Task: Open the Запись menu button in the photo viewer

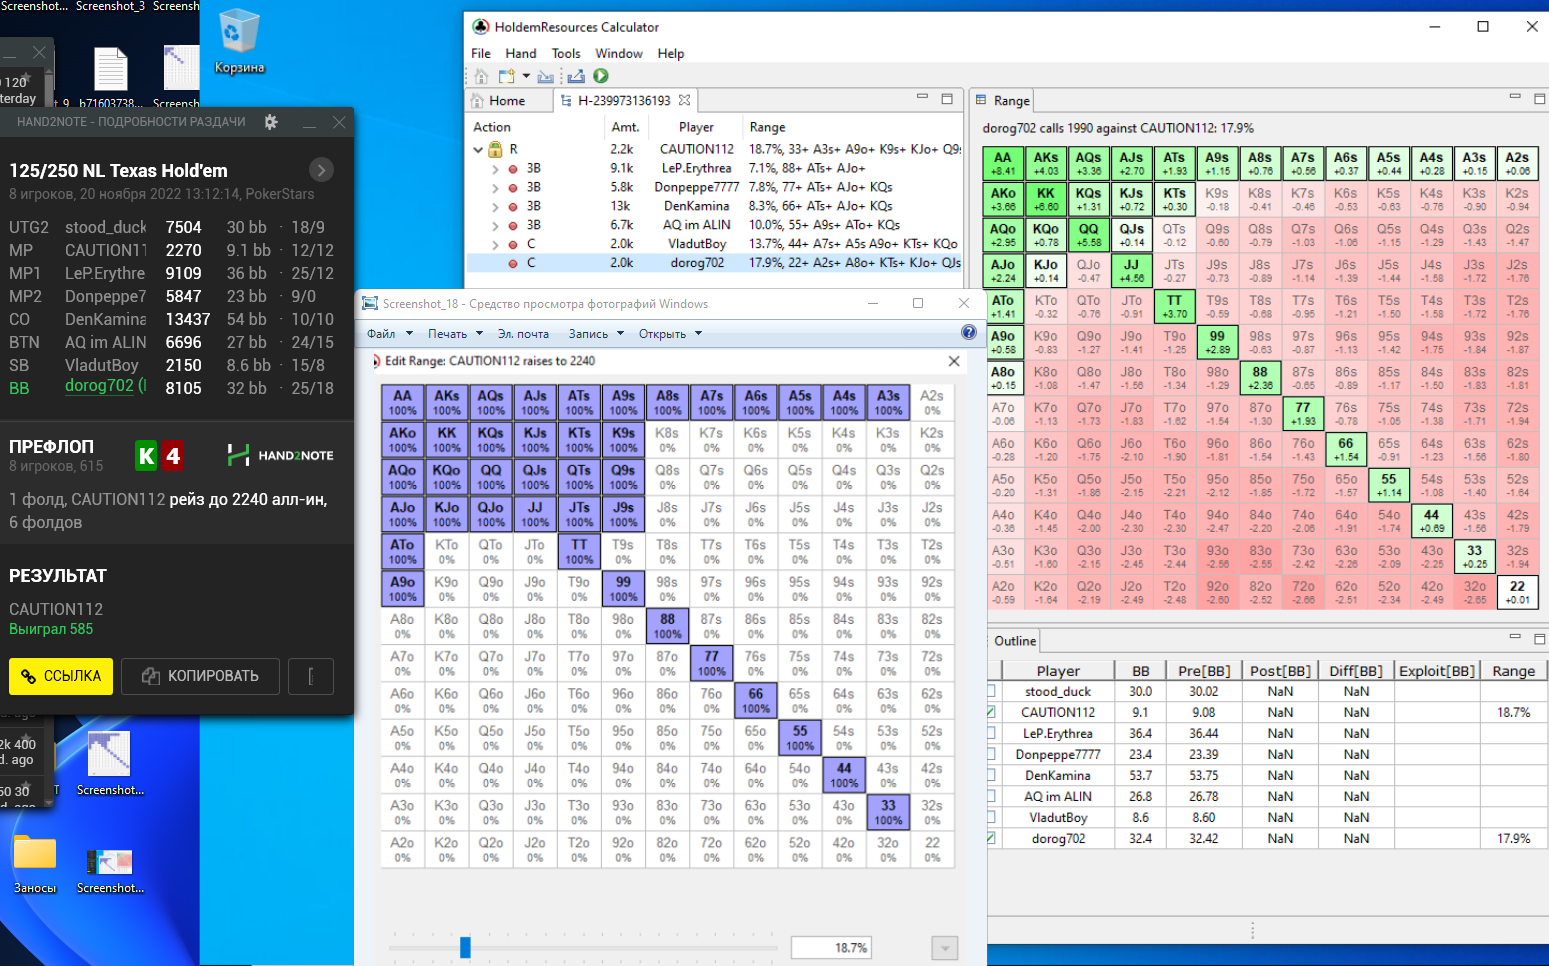Action: pyautogui.click(x=596, y=334)
